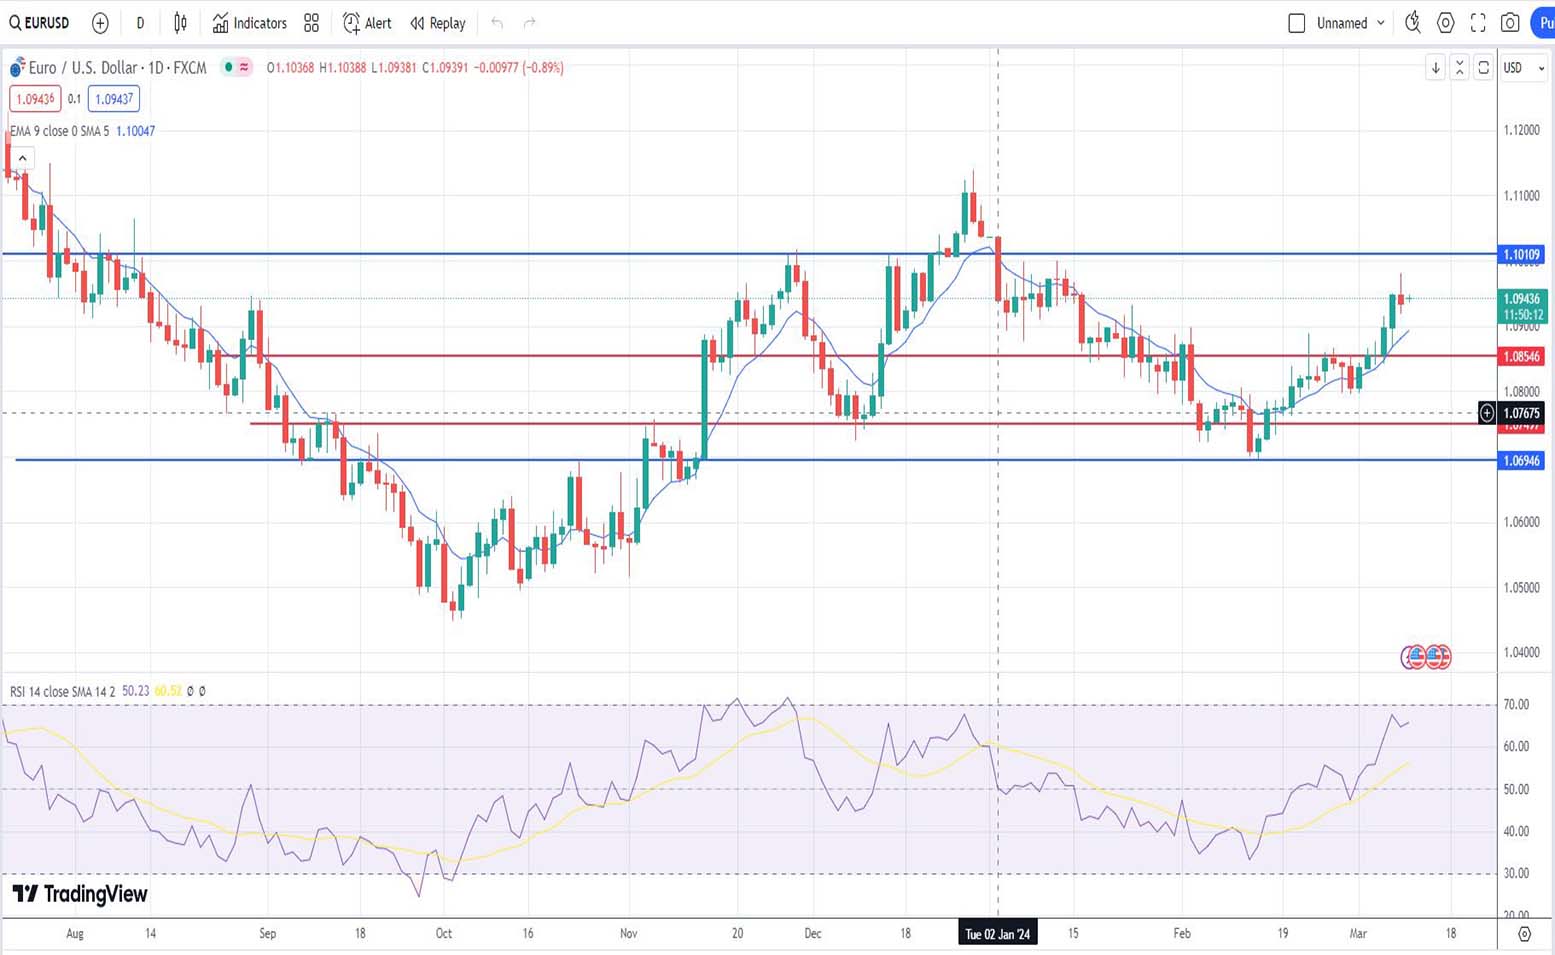Tick the layout checkbox beside Unnamed

coord(1296,23)
